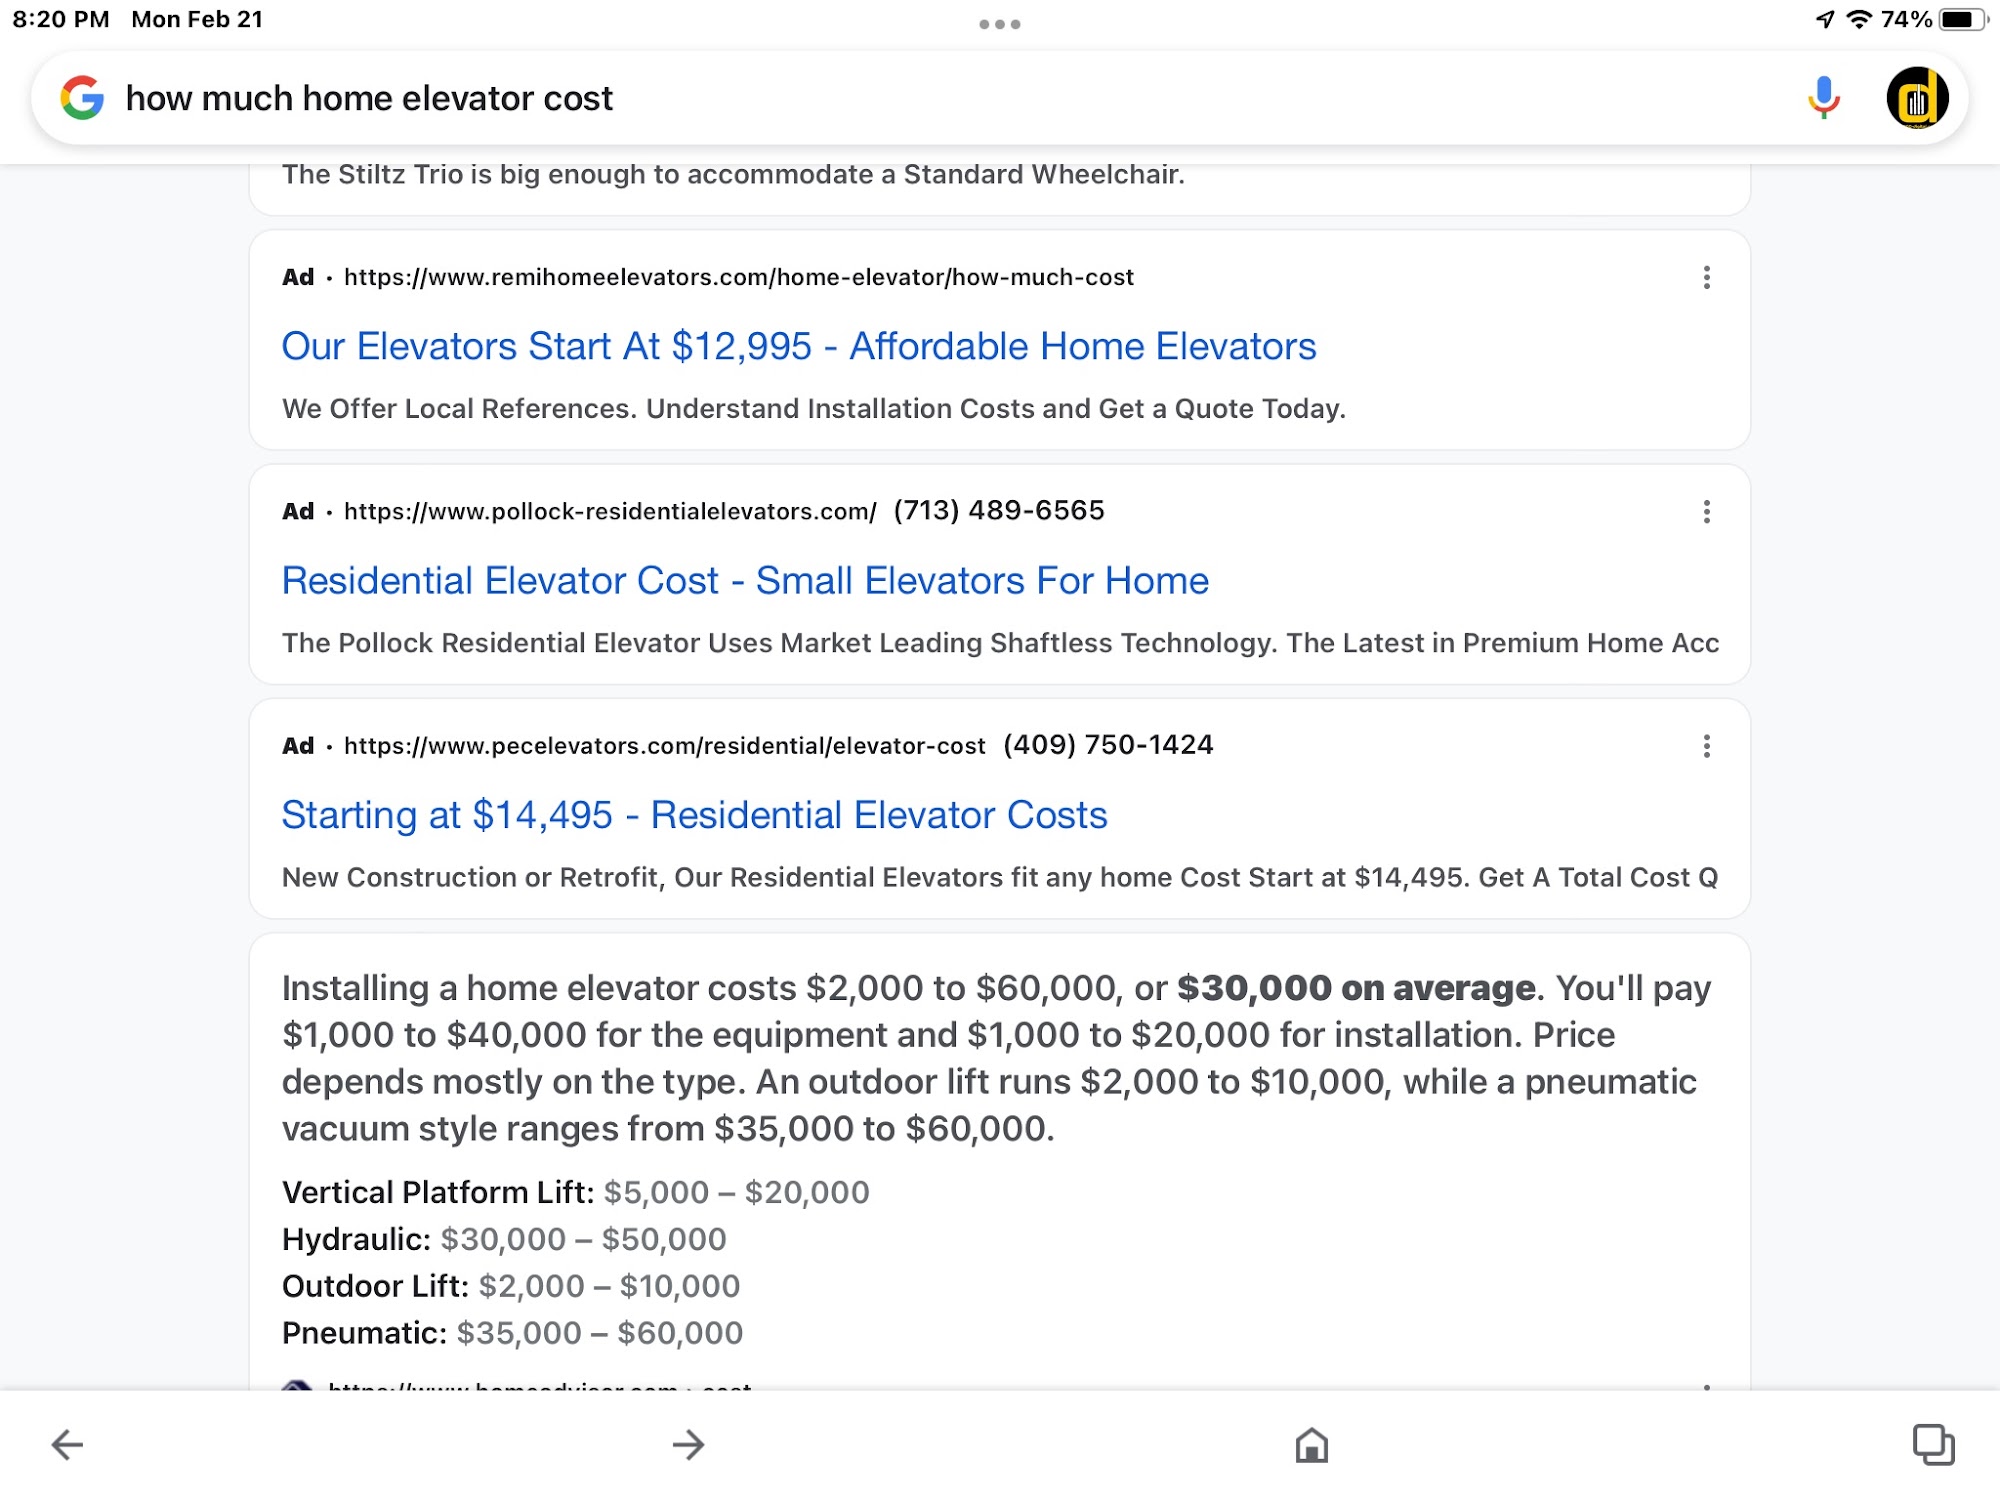Open 'Starting at $14,495' ad link
The image size is (2000, 1500).
pos(694,815)
